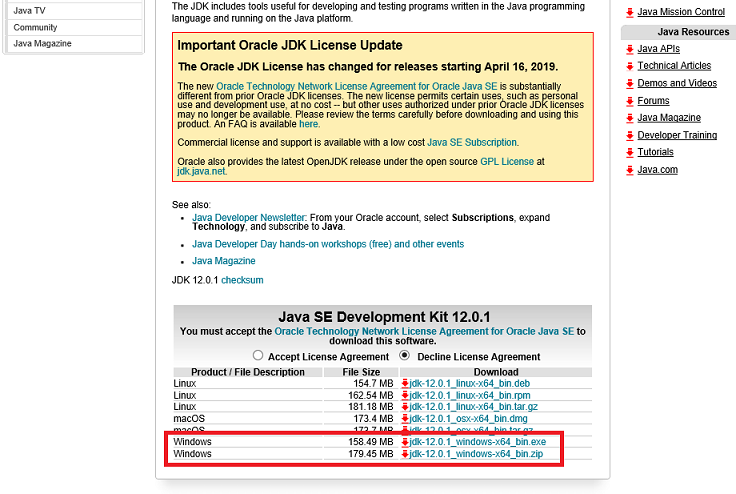Download jdk-12.0.1_windows-x64_bin.exe
The height and width of the screenshot is (494, 736).
point(478,442)
